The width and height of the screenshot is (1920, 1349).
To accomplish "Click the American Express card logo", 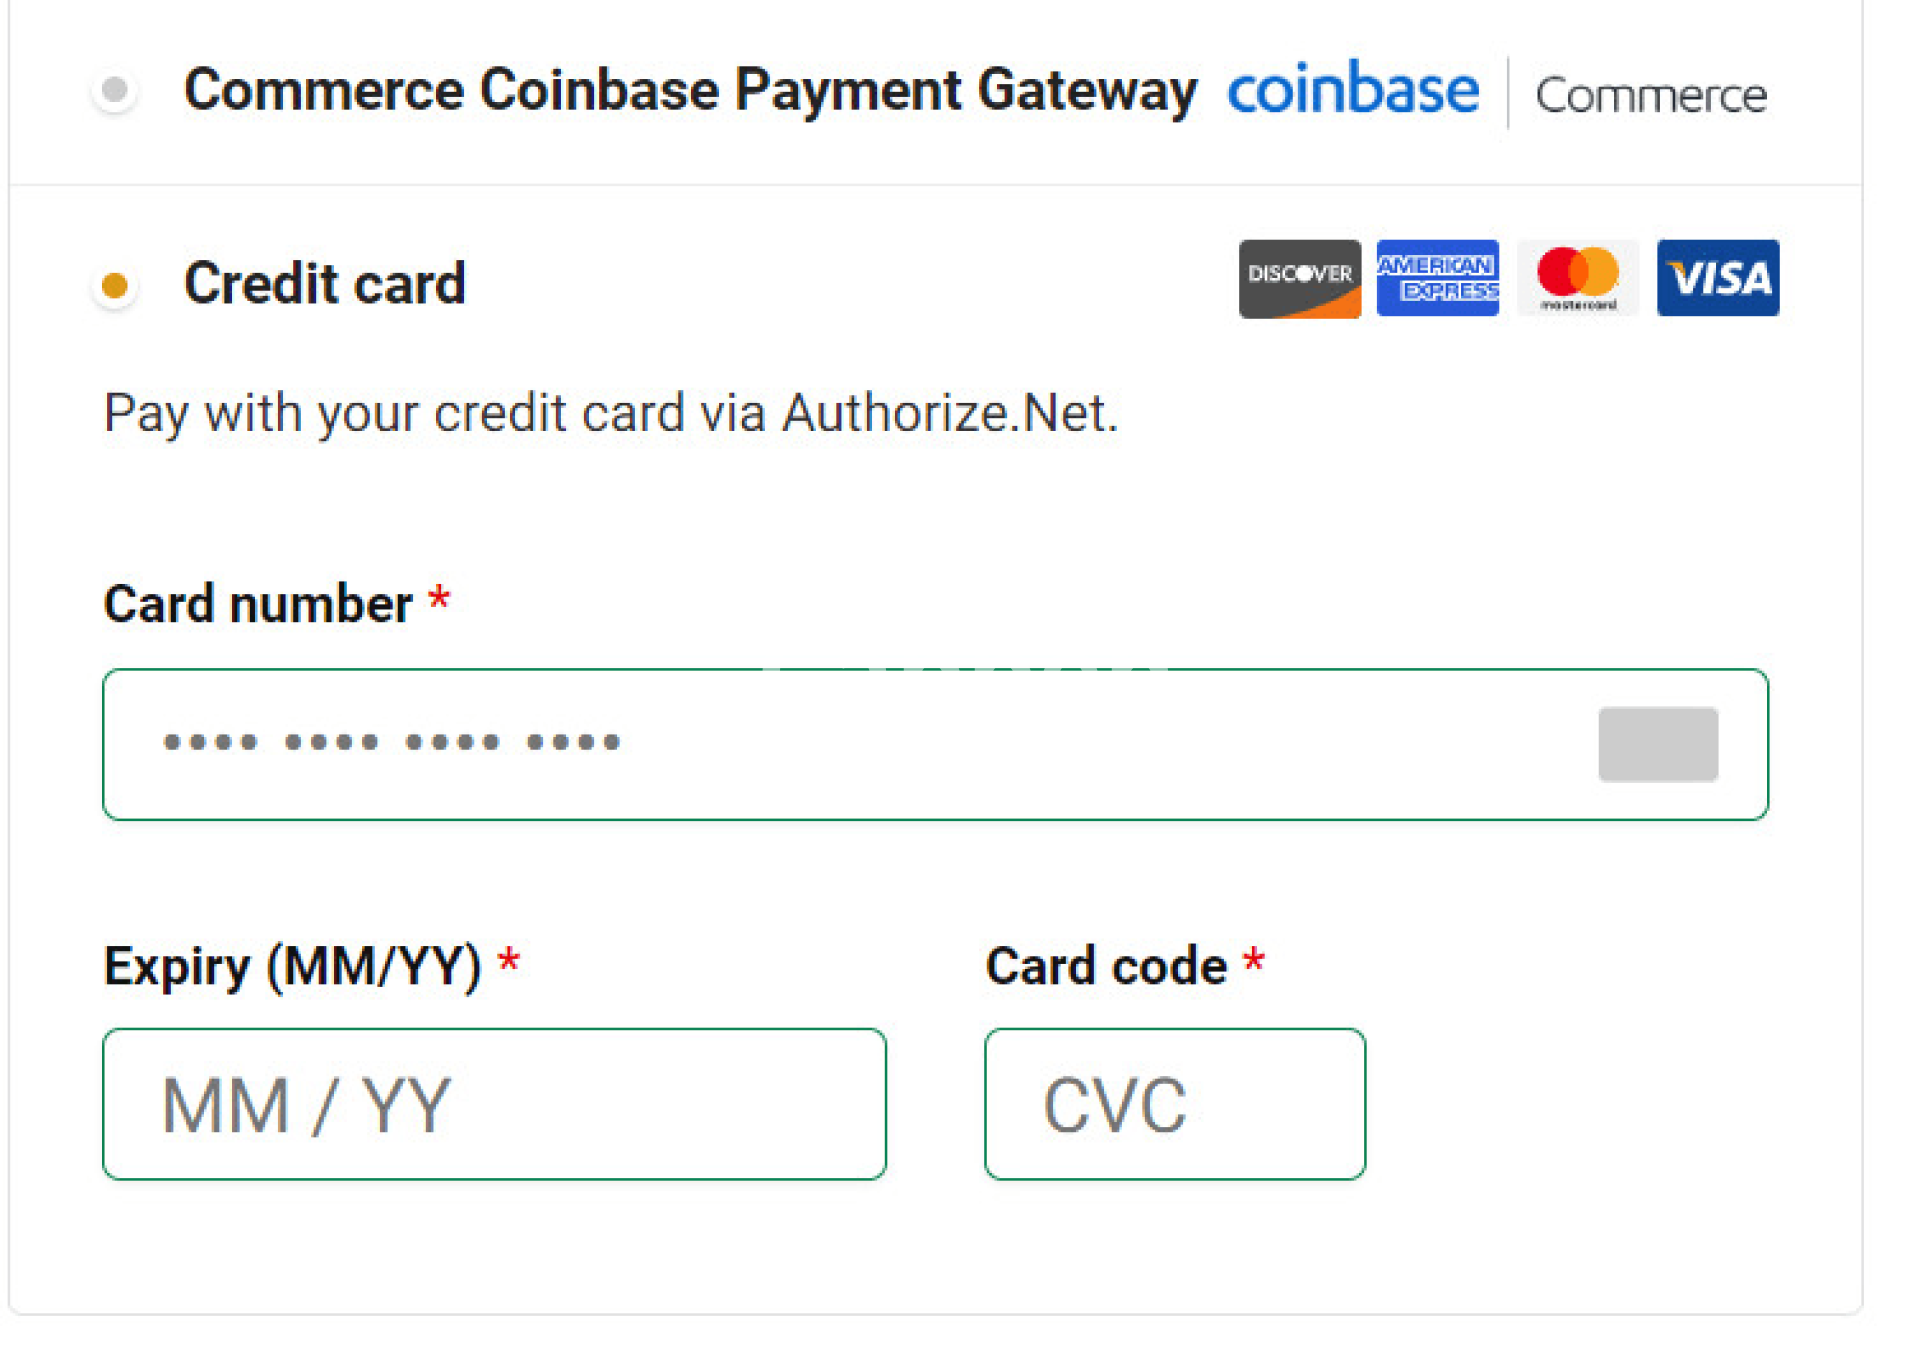I will [x=1437, y=278].
